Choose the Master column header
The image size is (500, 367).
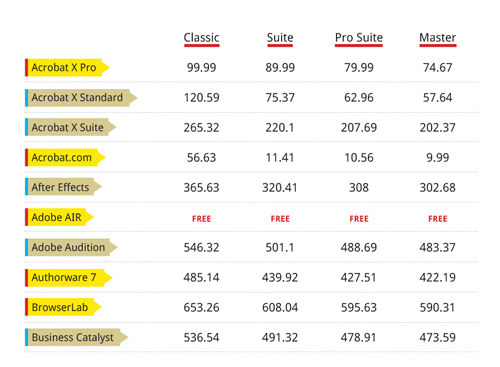(437, 38)
